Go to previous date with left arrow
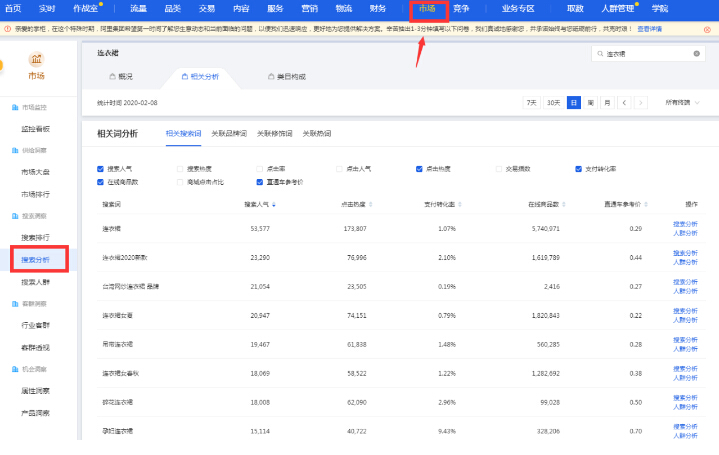 coord(624,102)
